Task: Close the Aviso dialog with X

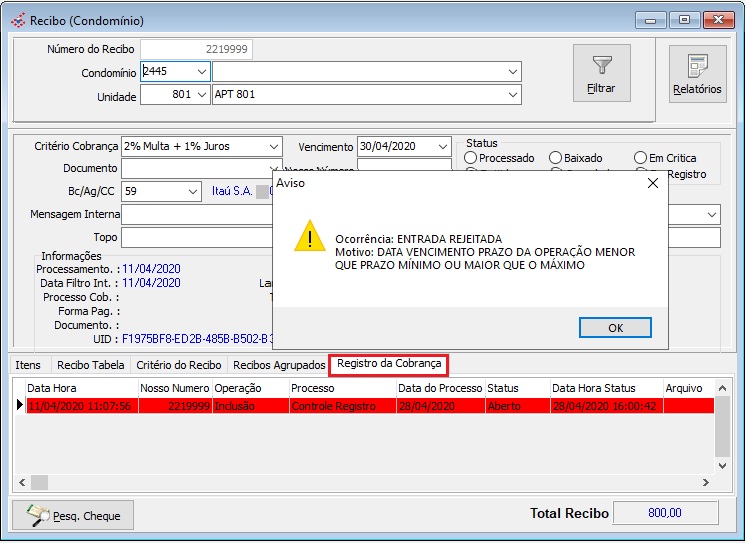Action: coord(653,183)
